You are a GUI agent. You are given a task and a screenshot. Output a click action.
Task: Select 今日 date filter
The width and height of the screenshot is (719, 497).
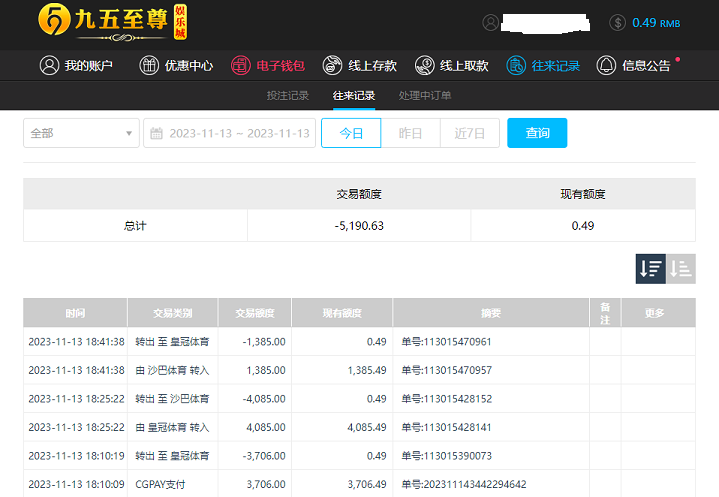point(351,133)
